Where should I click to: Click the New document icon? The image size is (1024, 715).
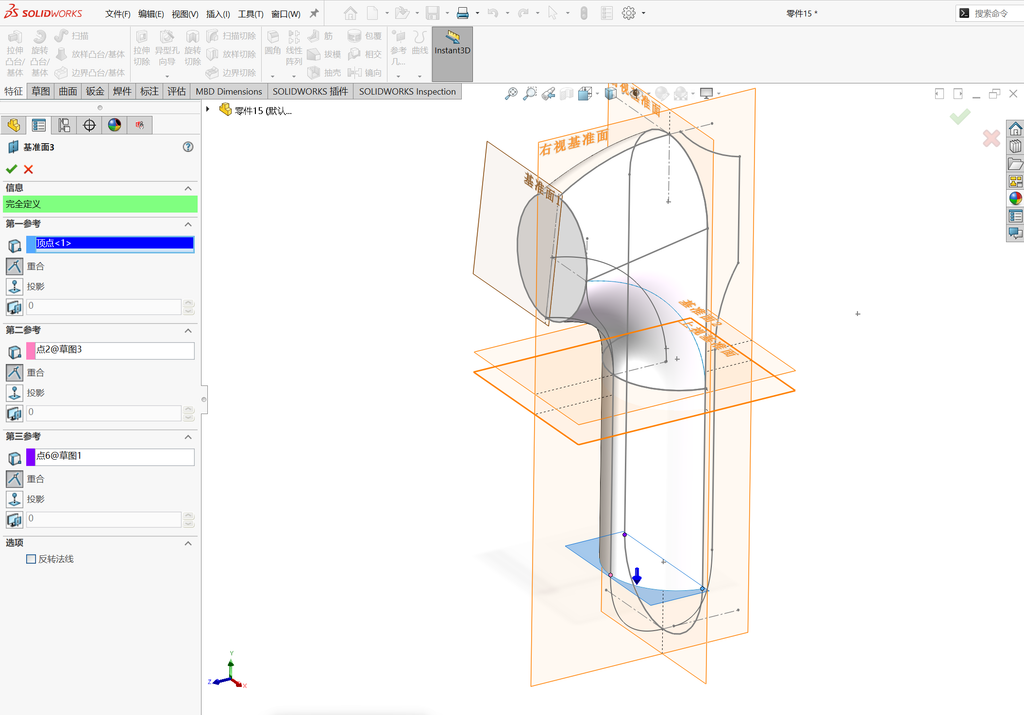(x=372, y=13)
